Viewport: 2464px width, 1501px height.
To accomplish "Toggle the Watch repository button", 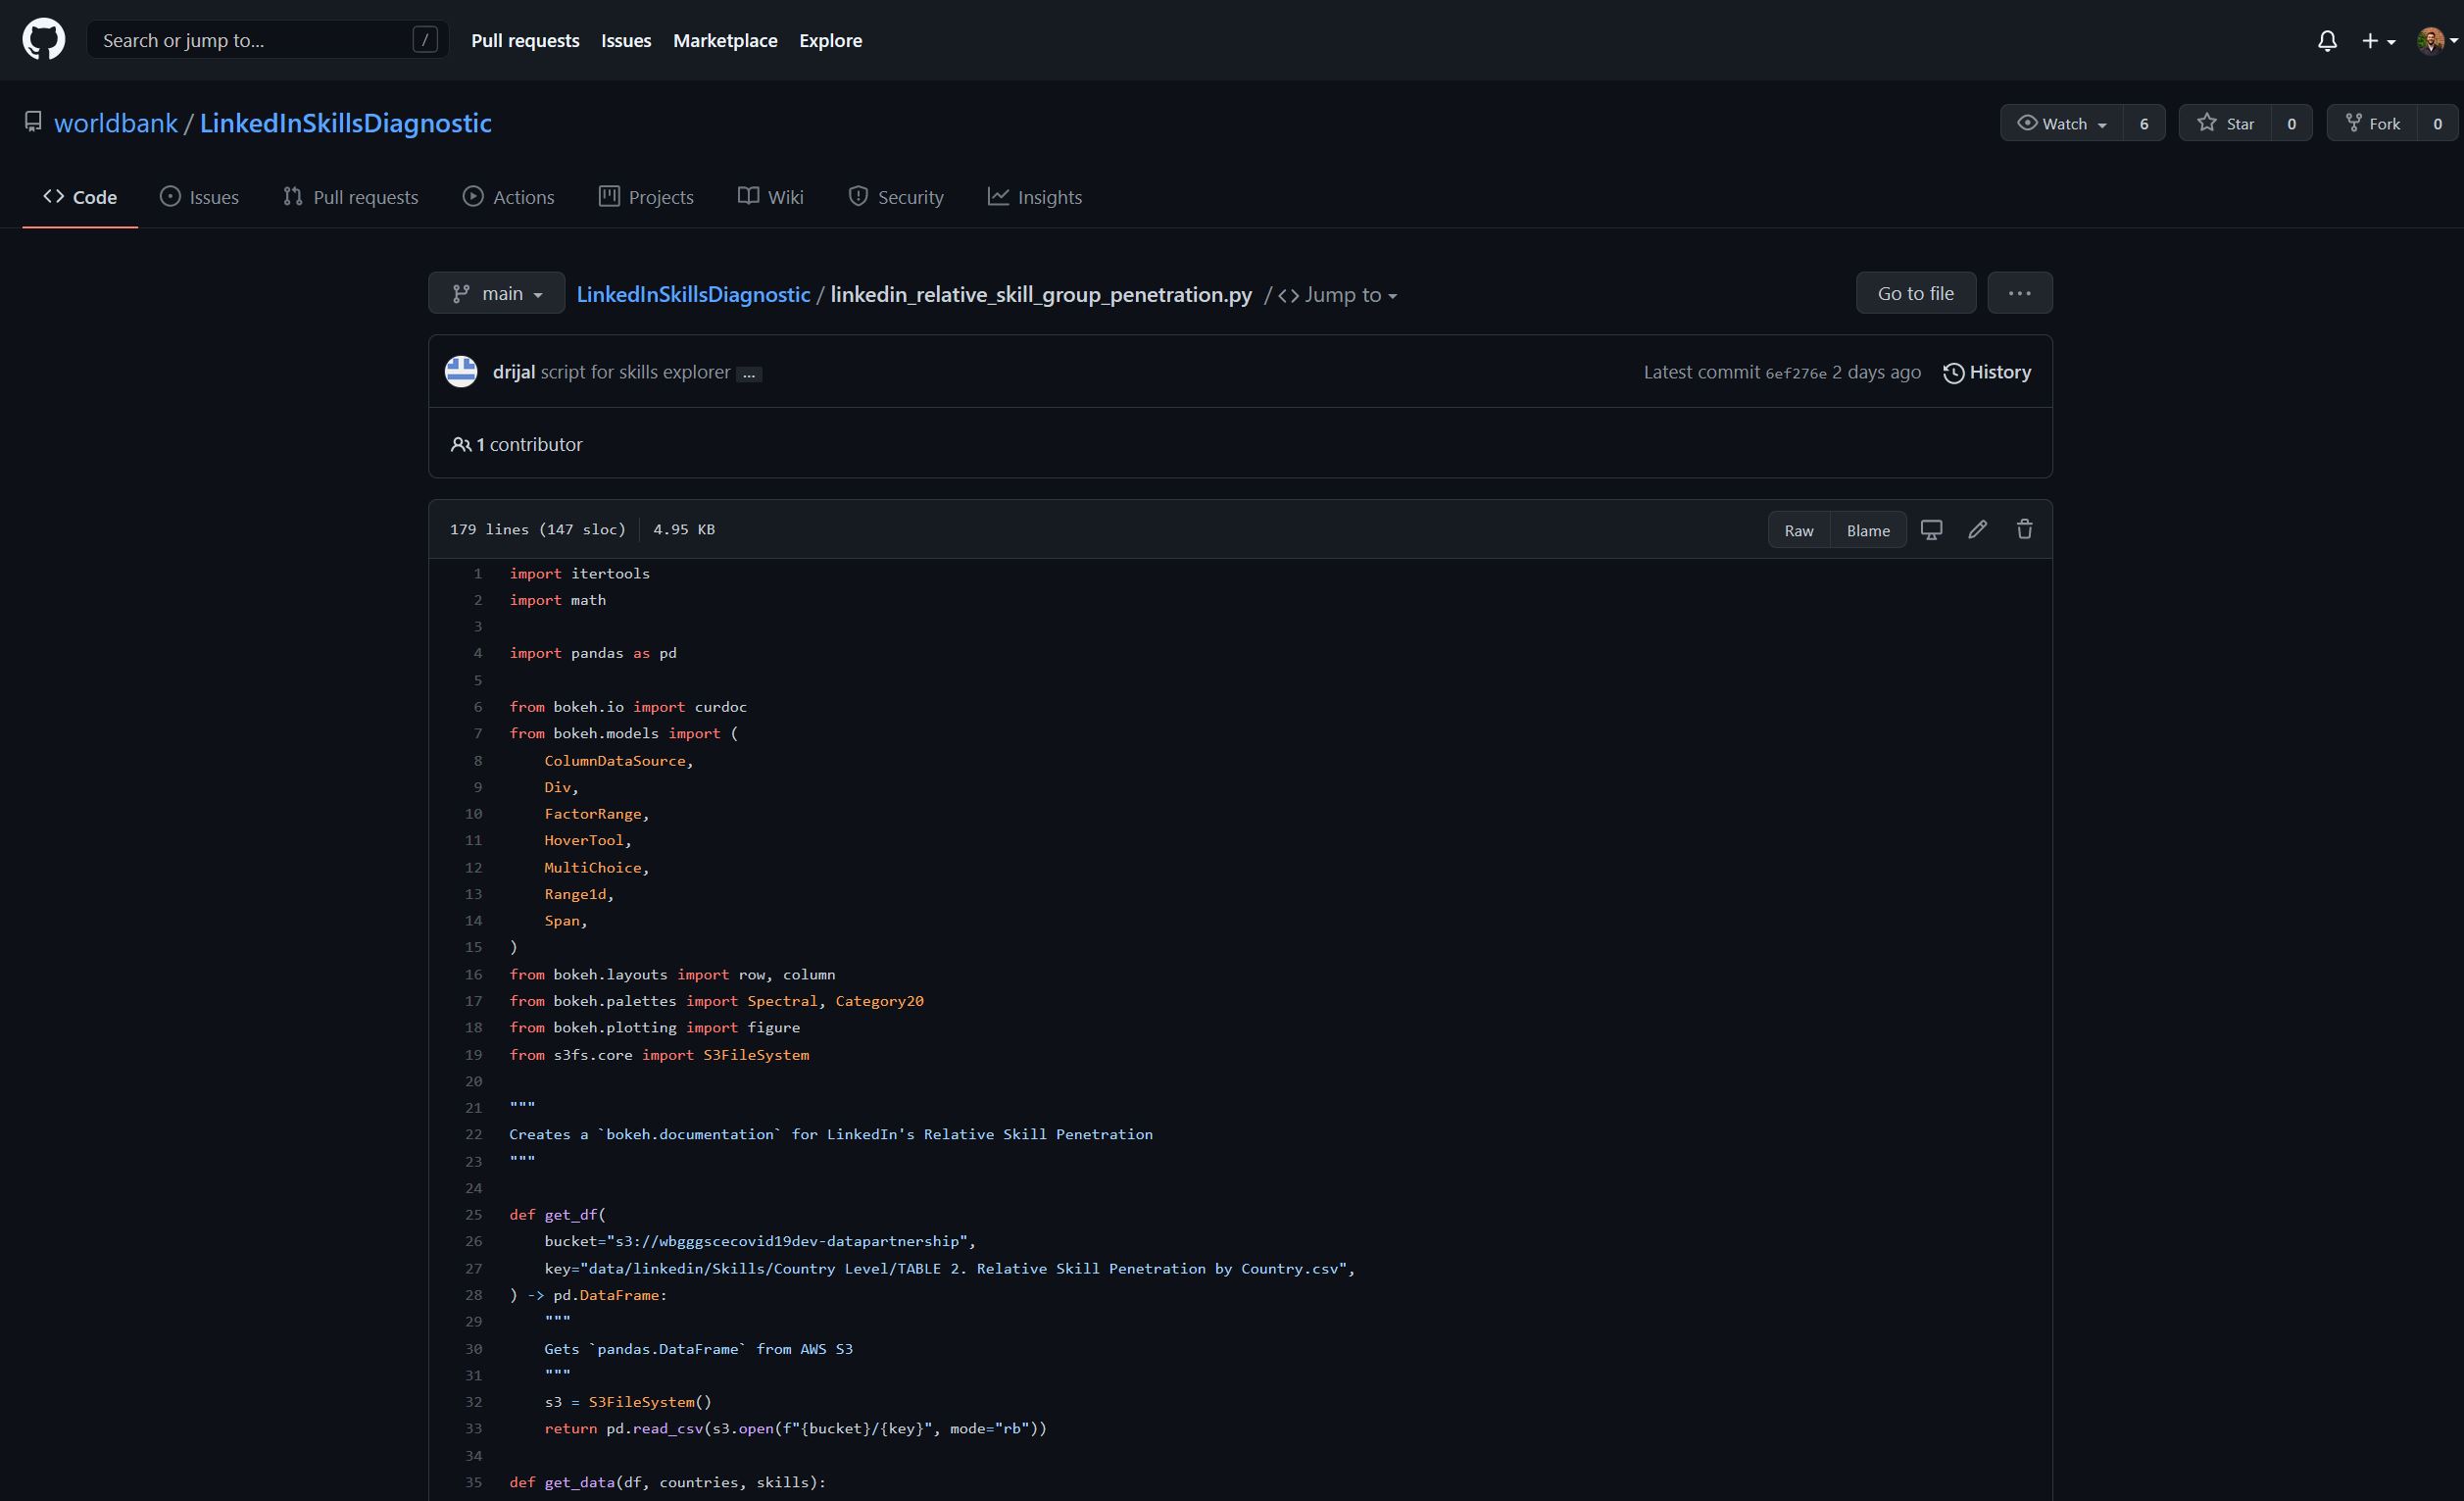I will [x=2062, y=123].
